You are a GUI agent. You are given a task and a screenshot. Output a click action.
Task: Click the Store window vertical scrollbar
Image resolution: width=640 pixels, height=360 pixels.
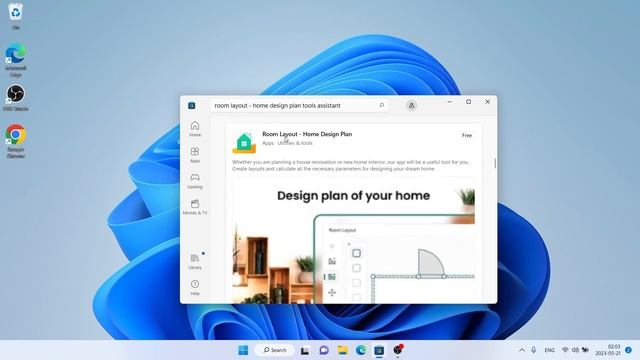(495, 163)
